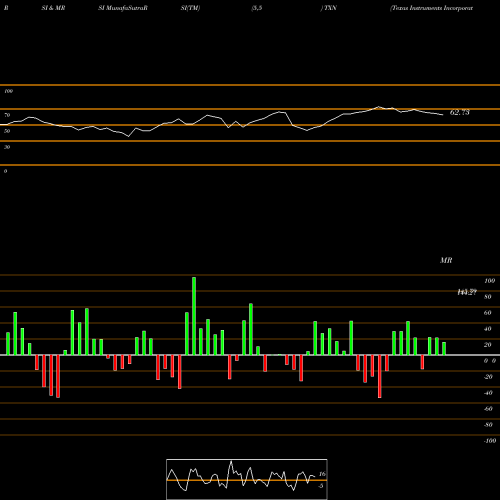Click the MR label above the bar chart
Image resolution: width=500 pixels, height=500 pixels.
446,260
